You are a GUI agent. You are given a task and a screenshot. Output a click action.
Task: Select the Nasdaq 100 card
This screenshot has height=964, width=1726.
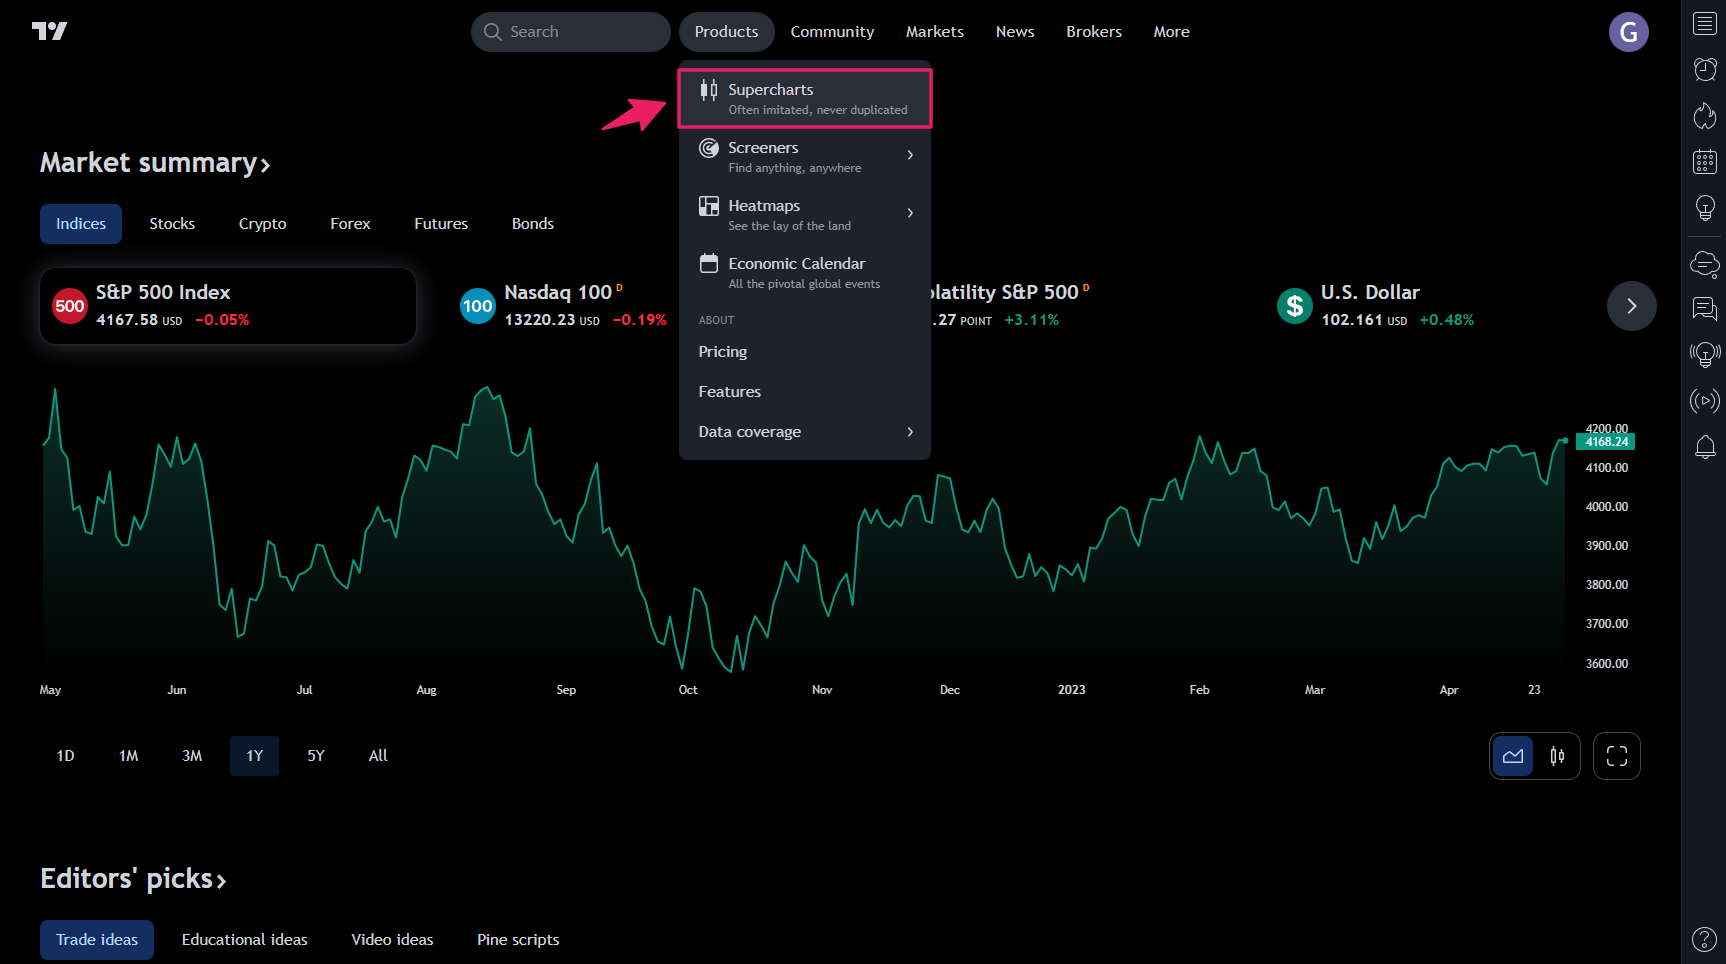point(562,306)
